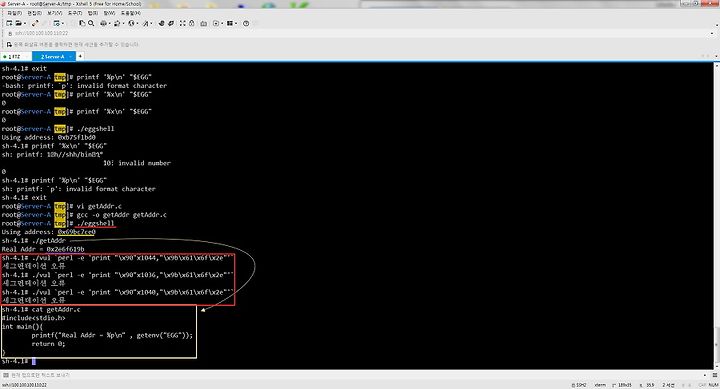Click the compose text input bar at the bottom
The width and height of the screenshot is (720, 389).
point(358,375)
